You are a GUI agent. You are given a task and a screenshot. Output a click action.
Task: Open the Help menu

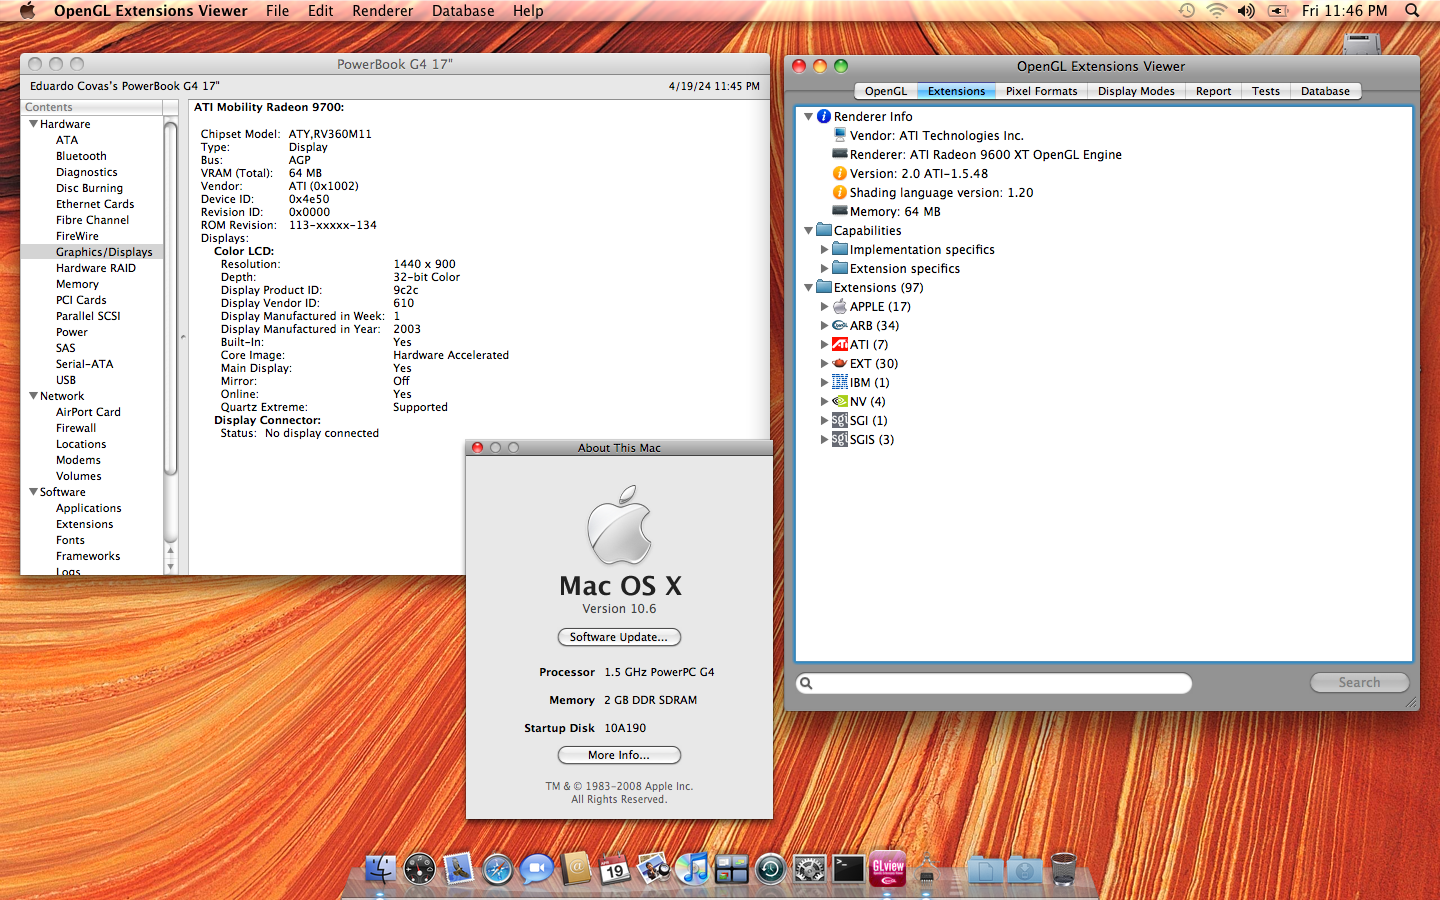coord(528,10)
